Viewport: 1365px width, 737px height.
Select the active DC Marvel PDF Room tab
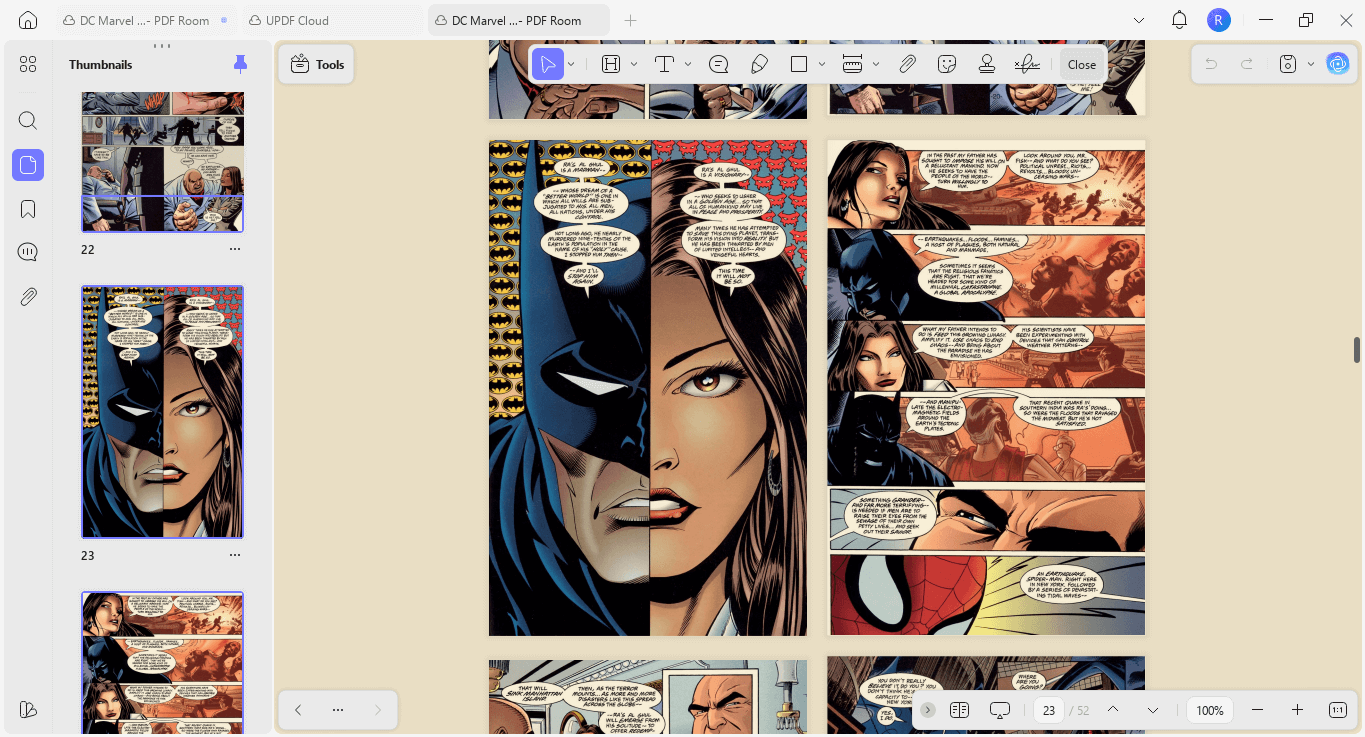coord(518,20)
